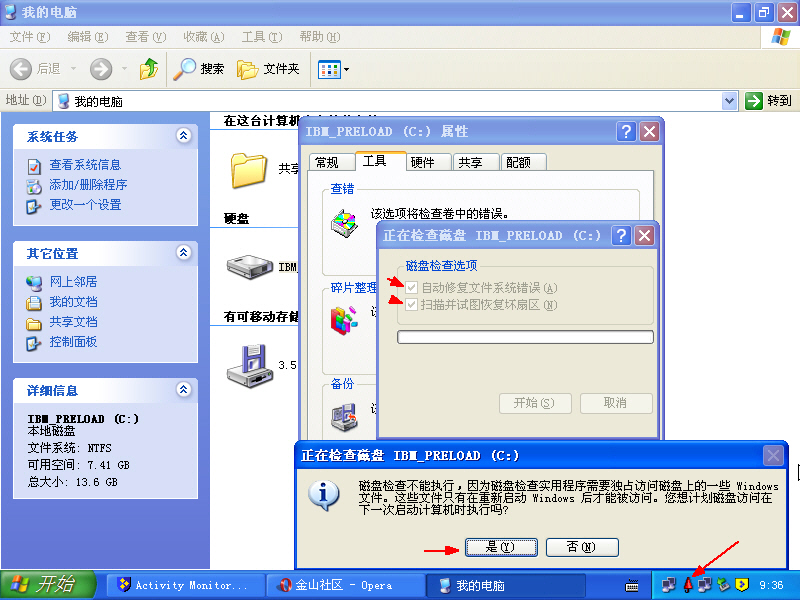Open the views icon in toolbar
This screenshot has height=600, width=800.
[329, 69]
